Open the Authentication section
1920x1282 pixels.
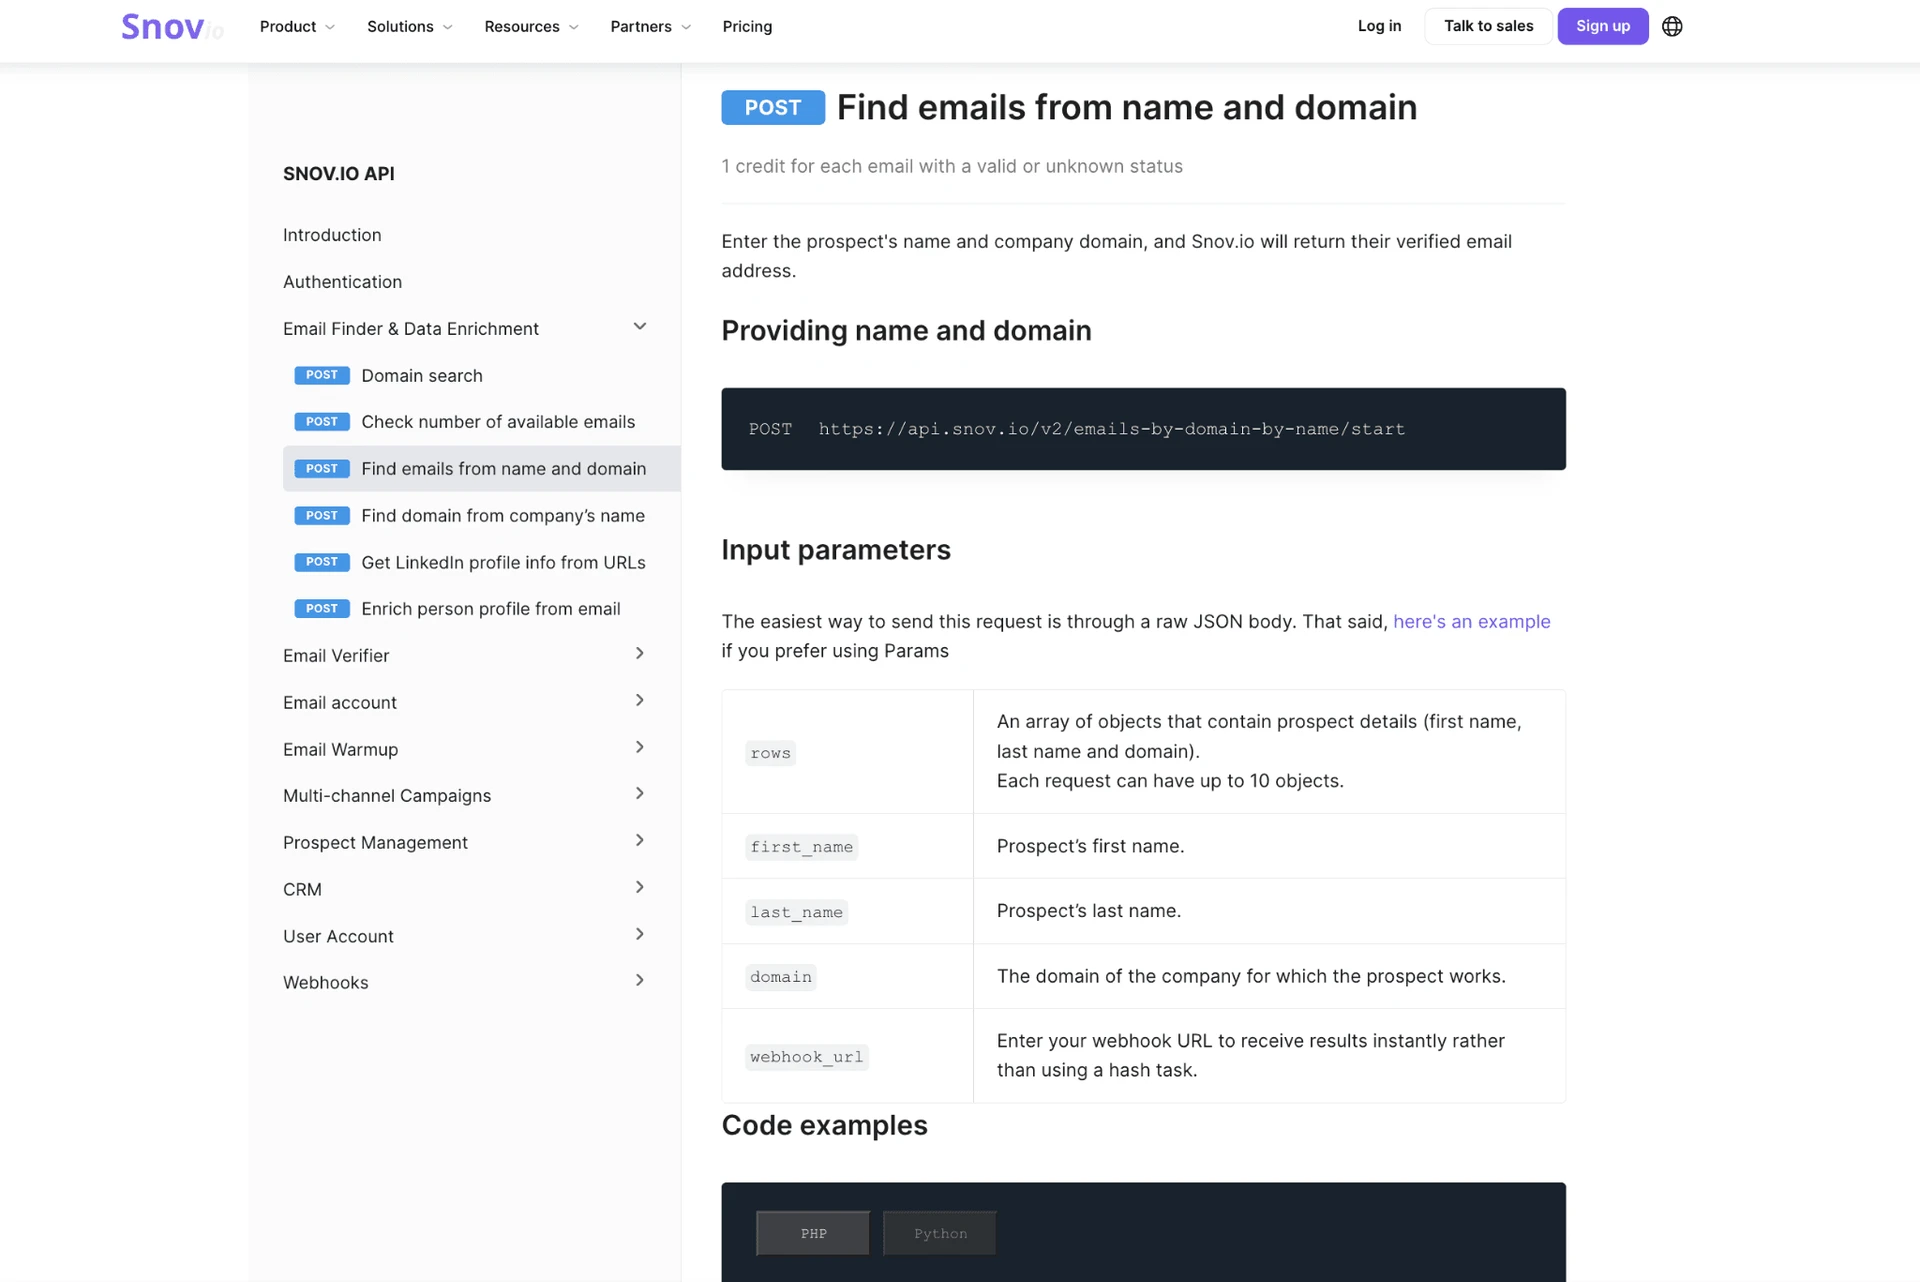[x=342, y=282]
